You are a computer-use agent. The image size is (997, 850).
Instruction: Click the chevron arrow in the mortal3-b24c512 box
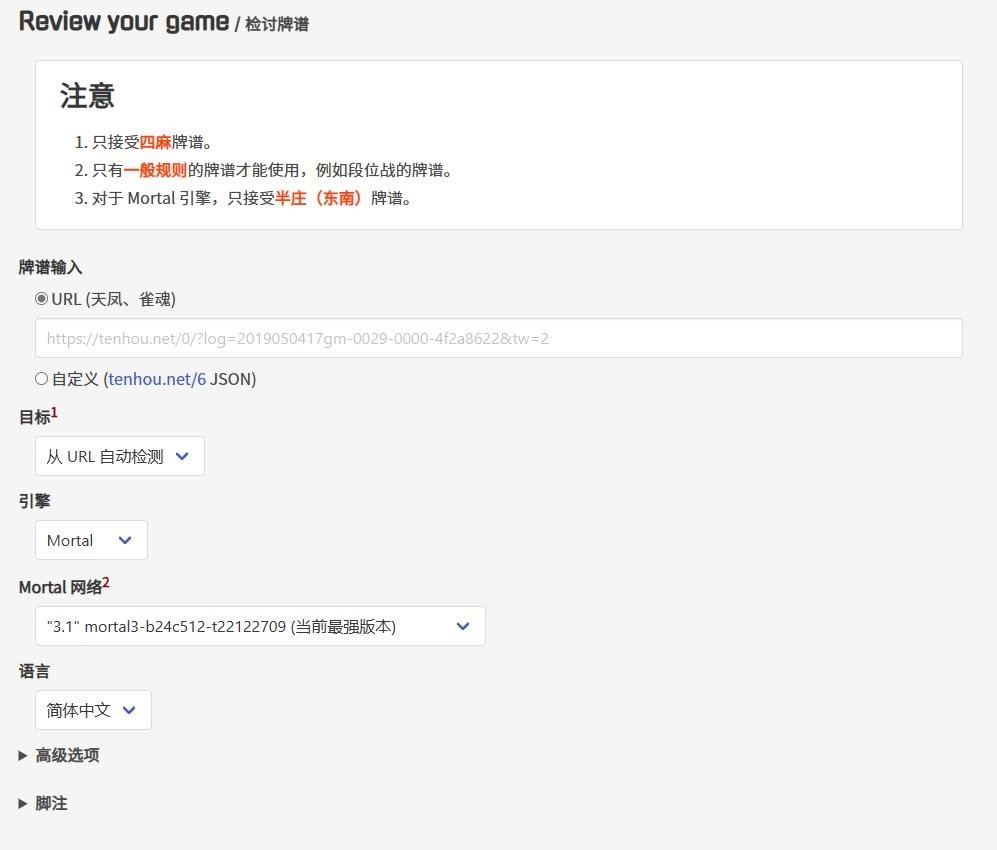coord(463,626)
